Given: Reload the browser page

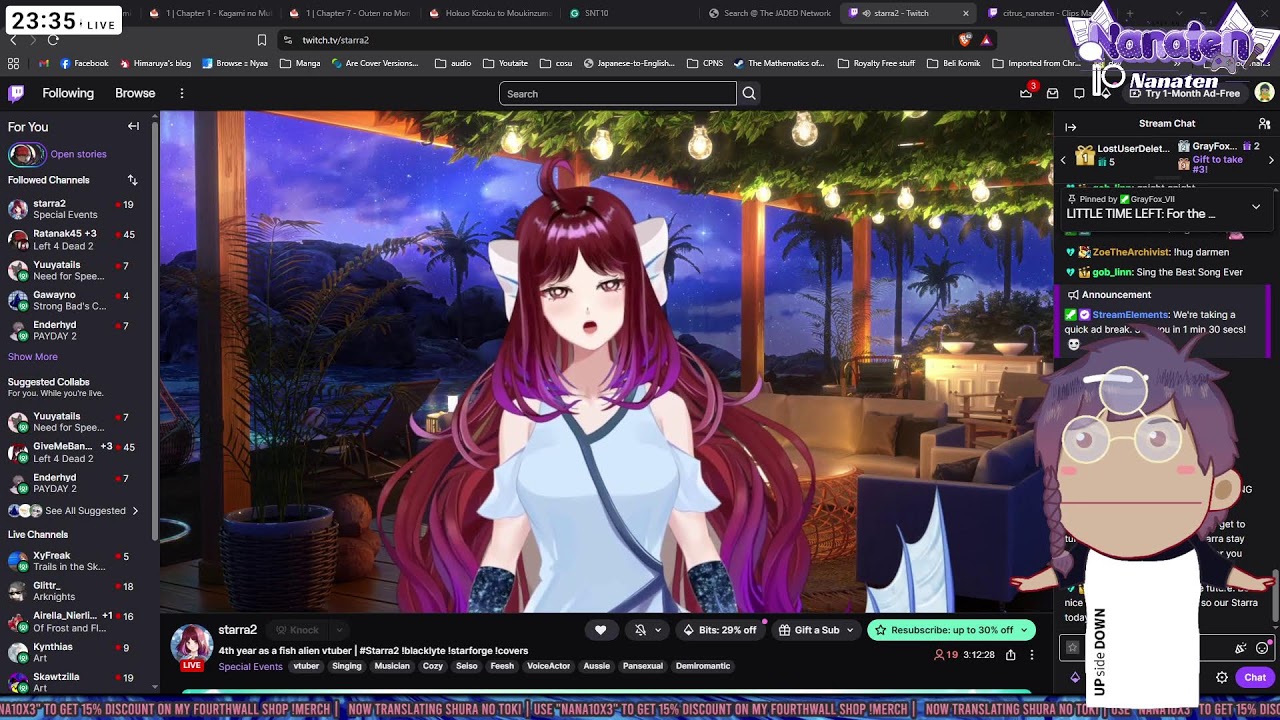Looking at the screenshot, I should (x=53, y=40).
